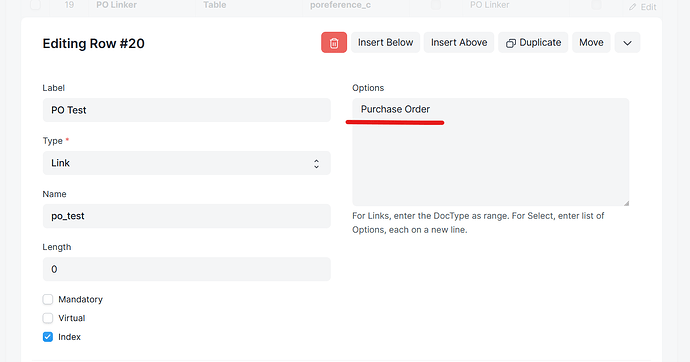
Task: Click the Insert Below button
Action: click(x=385, y=43)
